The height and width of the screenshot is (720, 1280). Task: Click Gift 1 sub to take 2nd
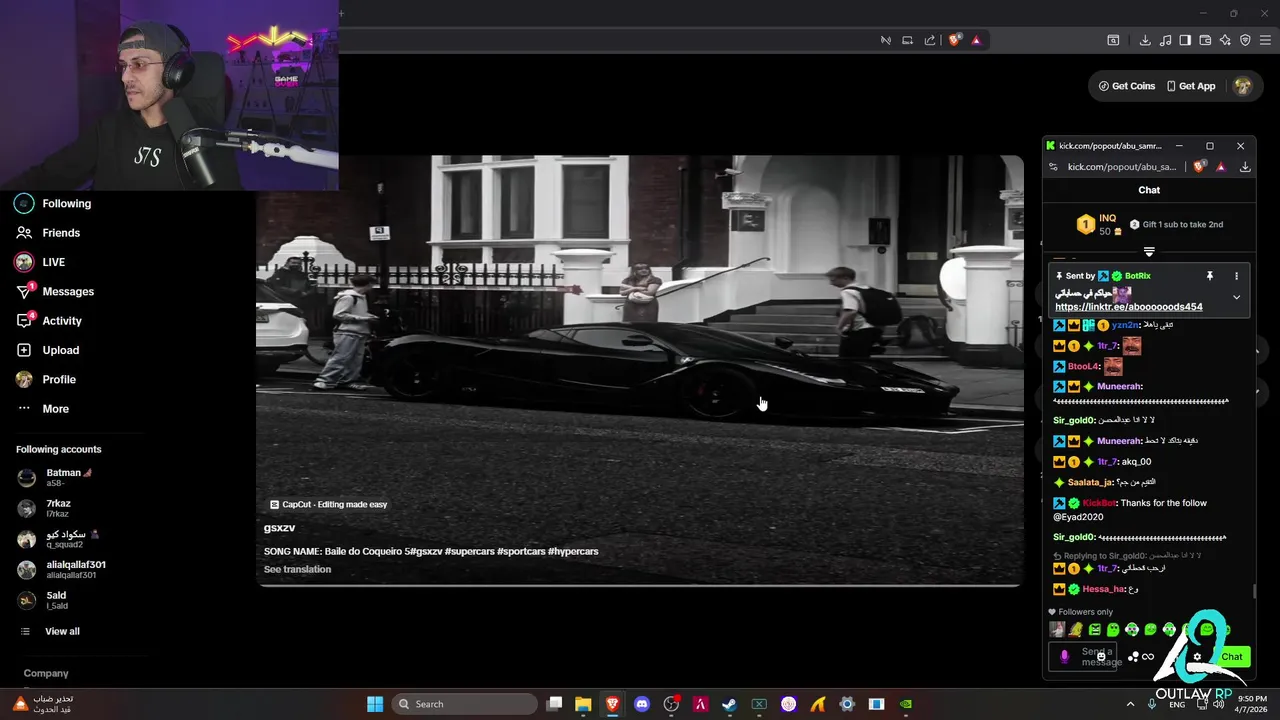pos(1176,224)
